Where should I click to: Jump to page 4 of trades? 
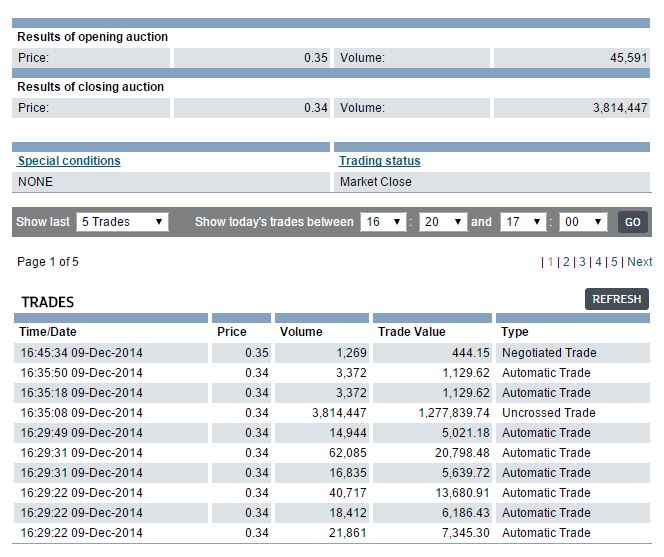click(x=598, y=262)
